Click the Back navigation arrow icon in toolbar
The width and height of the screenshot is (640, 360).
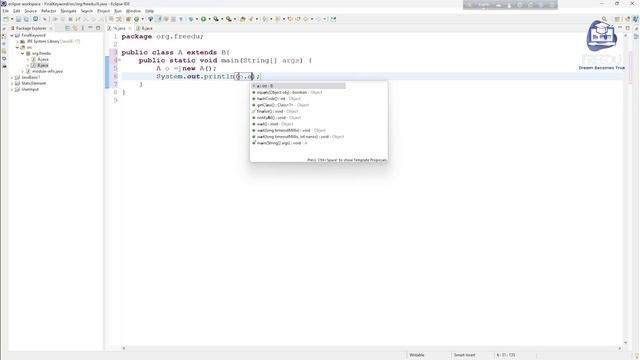coord(306,19)
